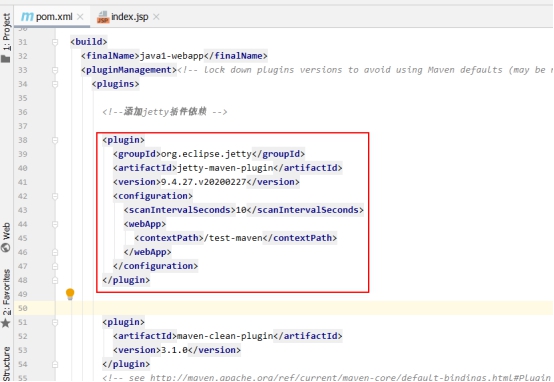Image resolution: width=554 pixels, height=382 pixels.
Task: Click the fold end marker on line 54
Action: point(55,364)
